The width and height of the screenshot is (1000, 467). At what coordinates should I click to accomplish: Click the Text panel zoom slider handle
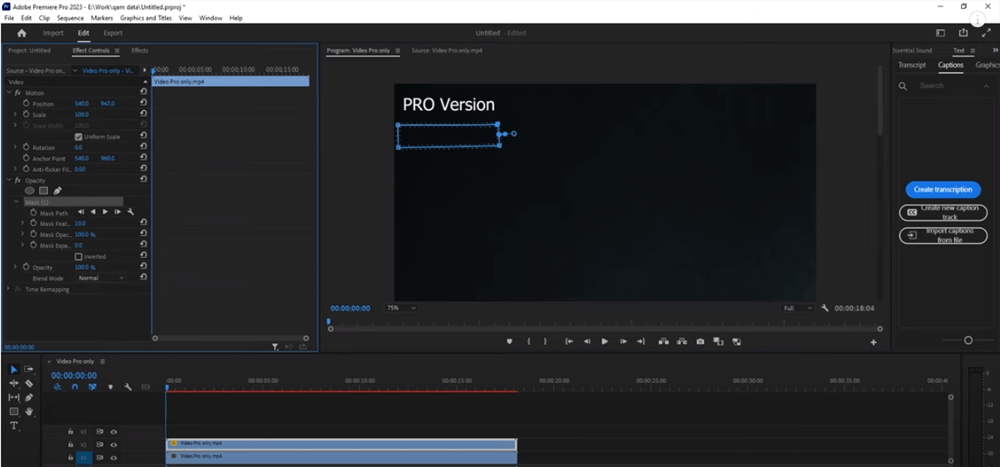pos(968,341)
